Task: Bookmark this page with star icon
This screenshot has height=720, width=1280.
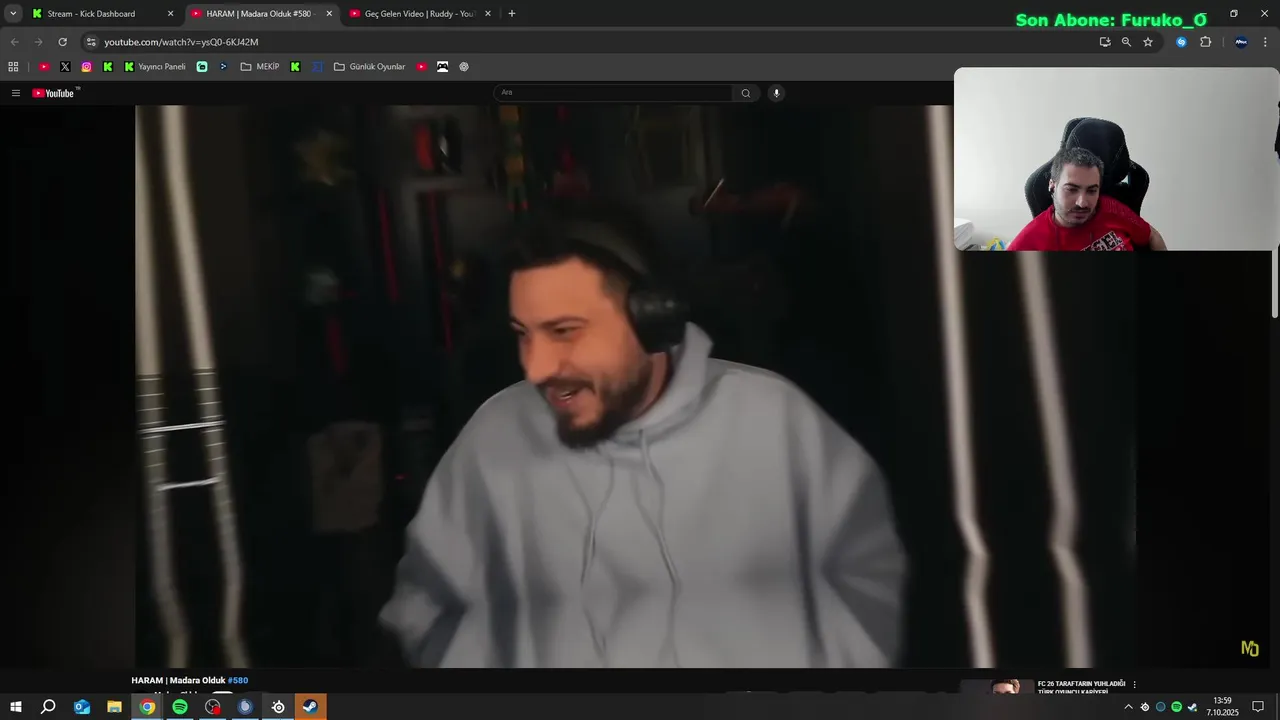Action: tap(1148, 42)
